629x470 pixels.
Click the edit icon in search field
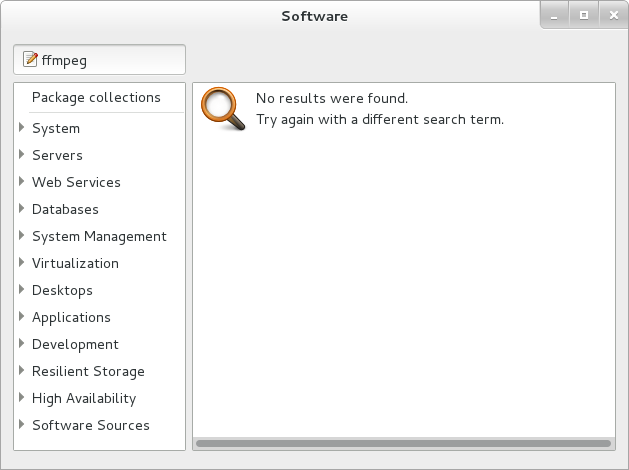tap(30, 60)
